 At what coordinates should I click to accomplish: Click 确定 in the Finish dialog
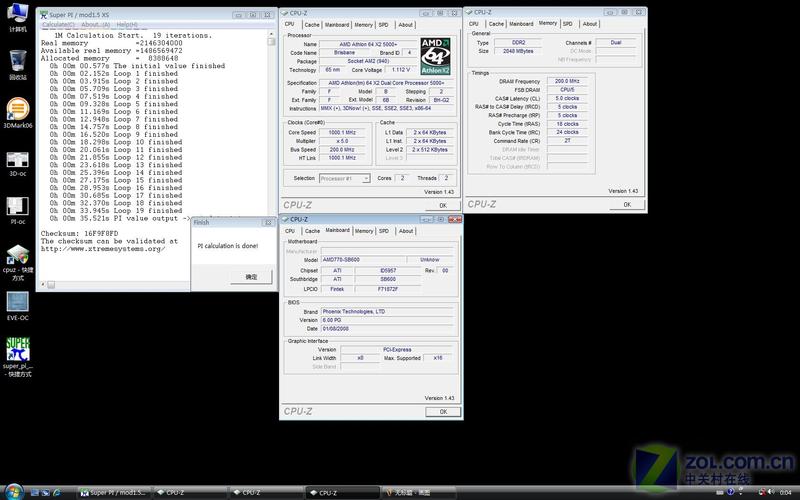click(251, 277)
